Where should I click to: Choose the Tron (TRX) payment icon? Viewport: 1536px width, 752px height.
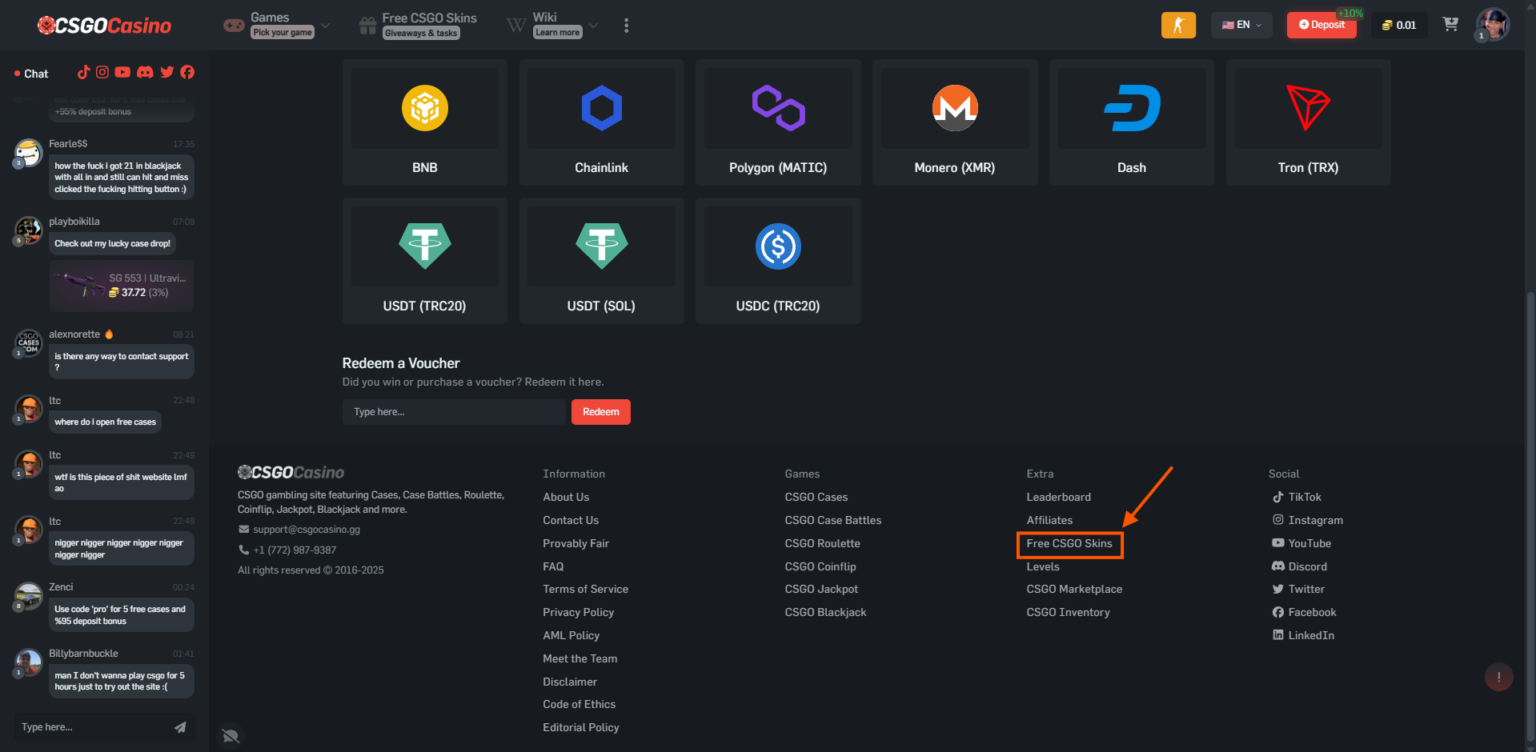(x=1308, y=108)
